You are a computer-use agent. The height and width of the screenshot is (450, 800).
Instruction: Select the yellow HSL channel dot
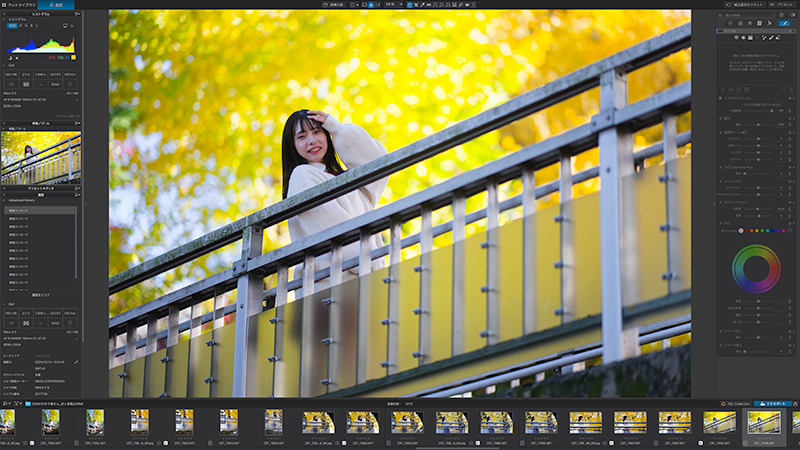pyautogui.click(x=757, y=231)
